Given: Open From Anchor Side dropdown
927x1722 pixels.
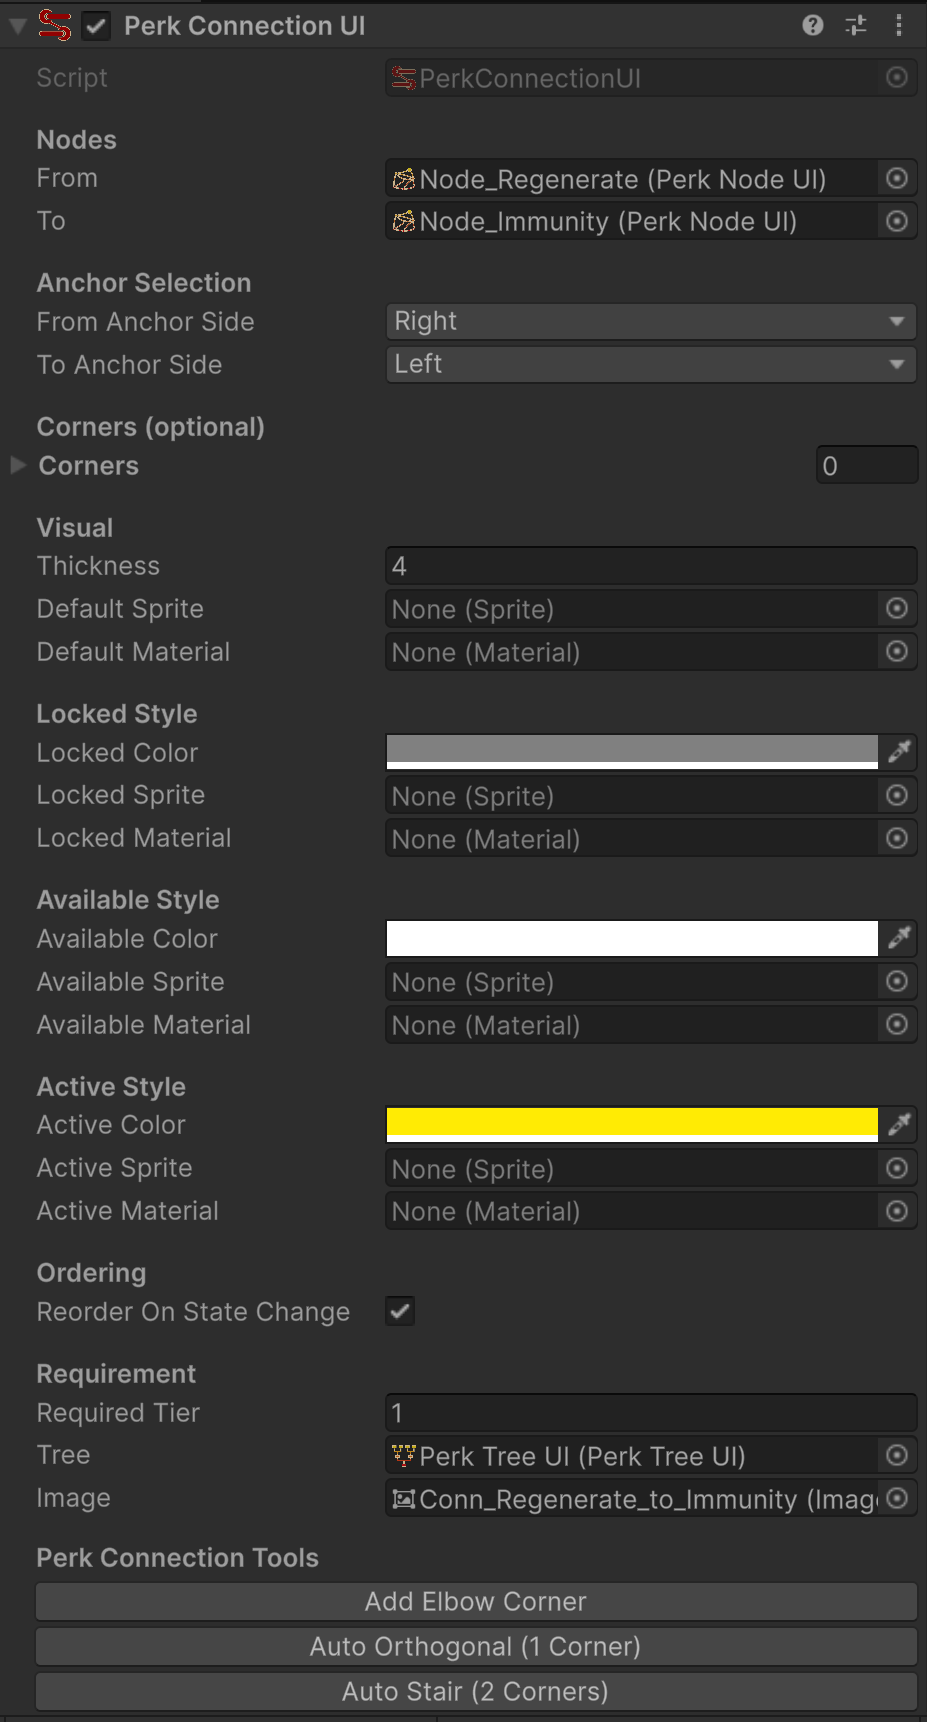Looking at the screenshot, I should [x=650, y=322].
